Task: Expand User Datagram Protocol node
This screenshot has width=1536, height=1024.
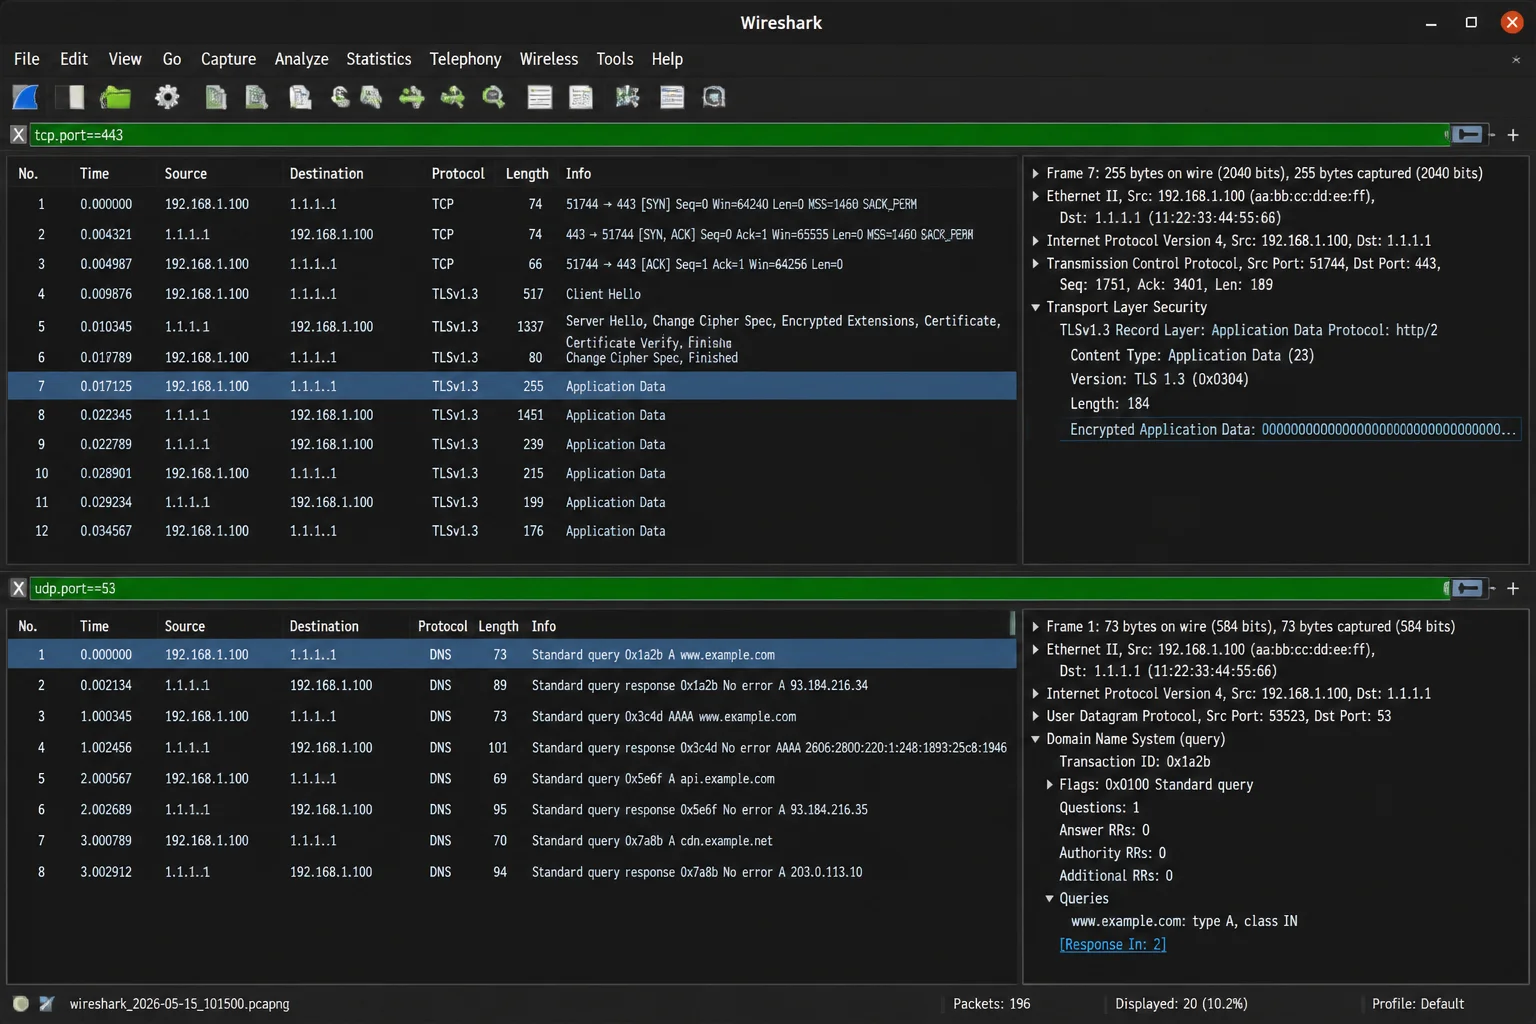Action: click(1036, 716)
